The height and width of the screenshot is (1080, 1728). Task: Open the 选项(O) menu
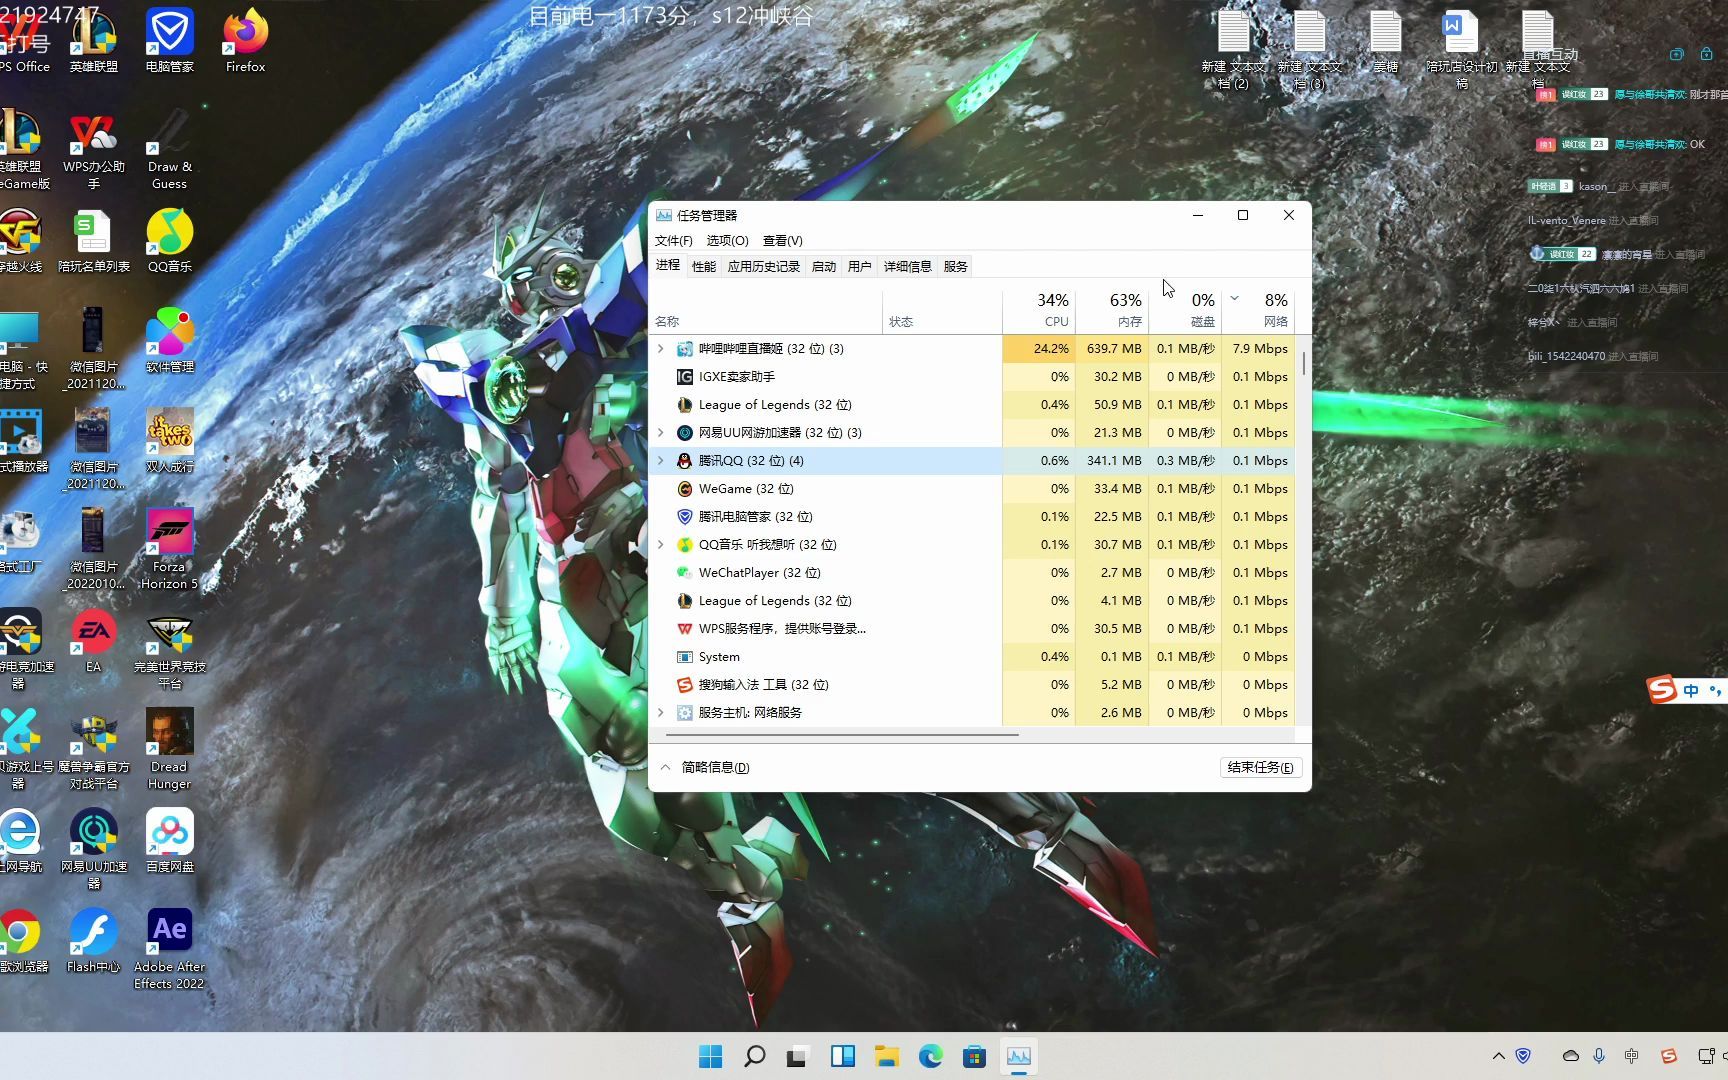pyautogui.click(x=727, y=240)
